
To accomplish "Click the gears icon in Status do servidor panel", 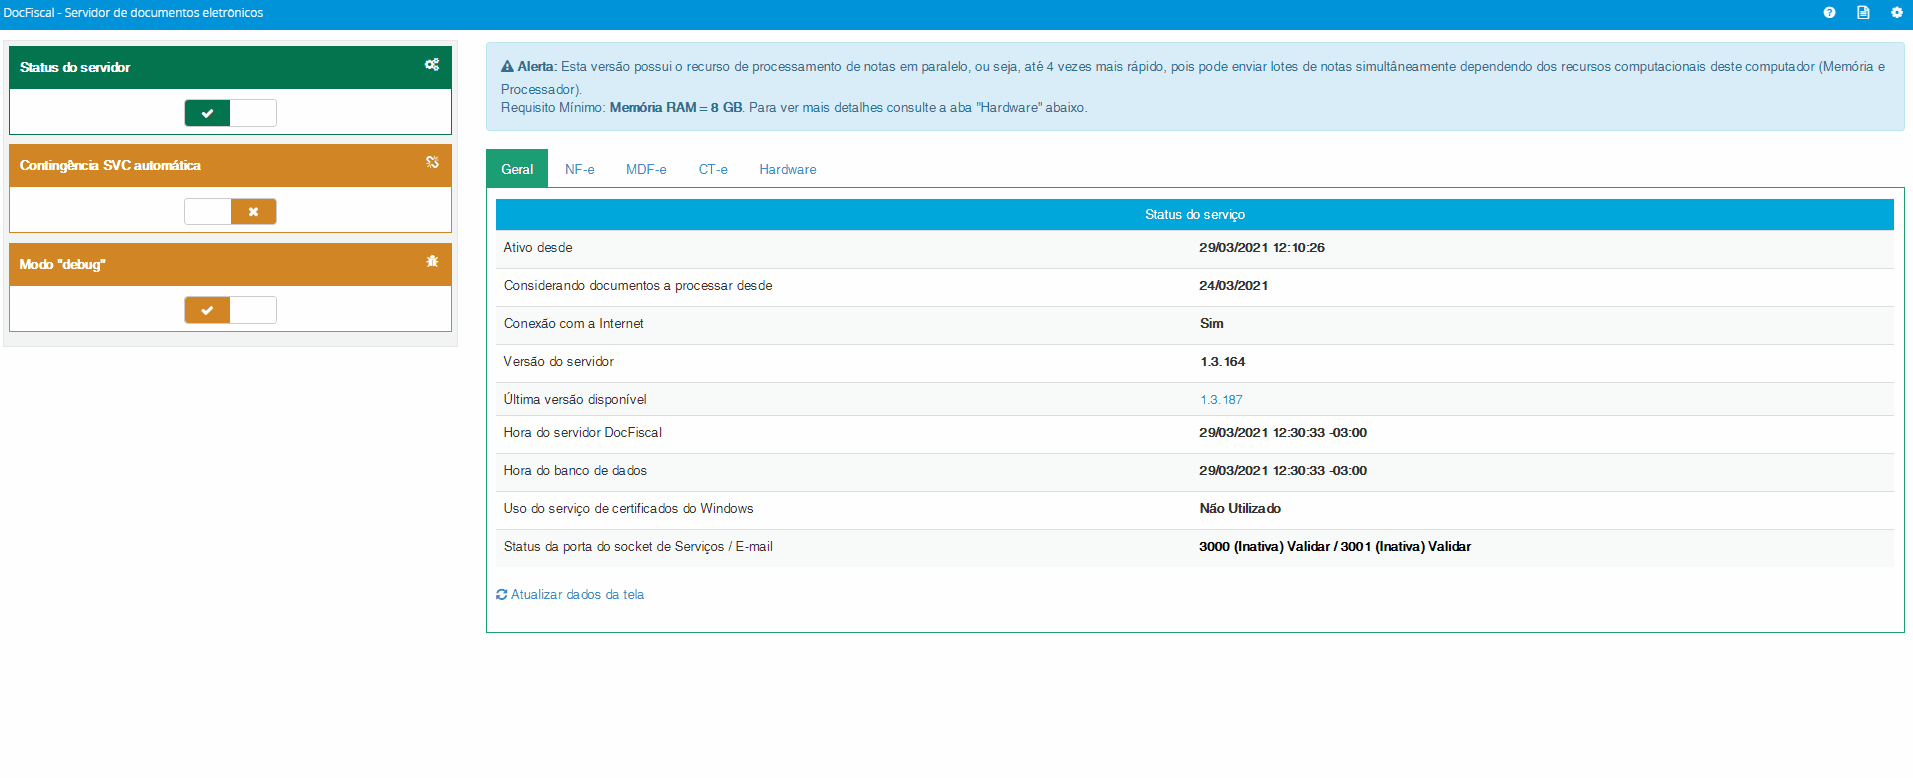I will (x=432, y=65).
